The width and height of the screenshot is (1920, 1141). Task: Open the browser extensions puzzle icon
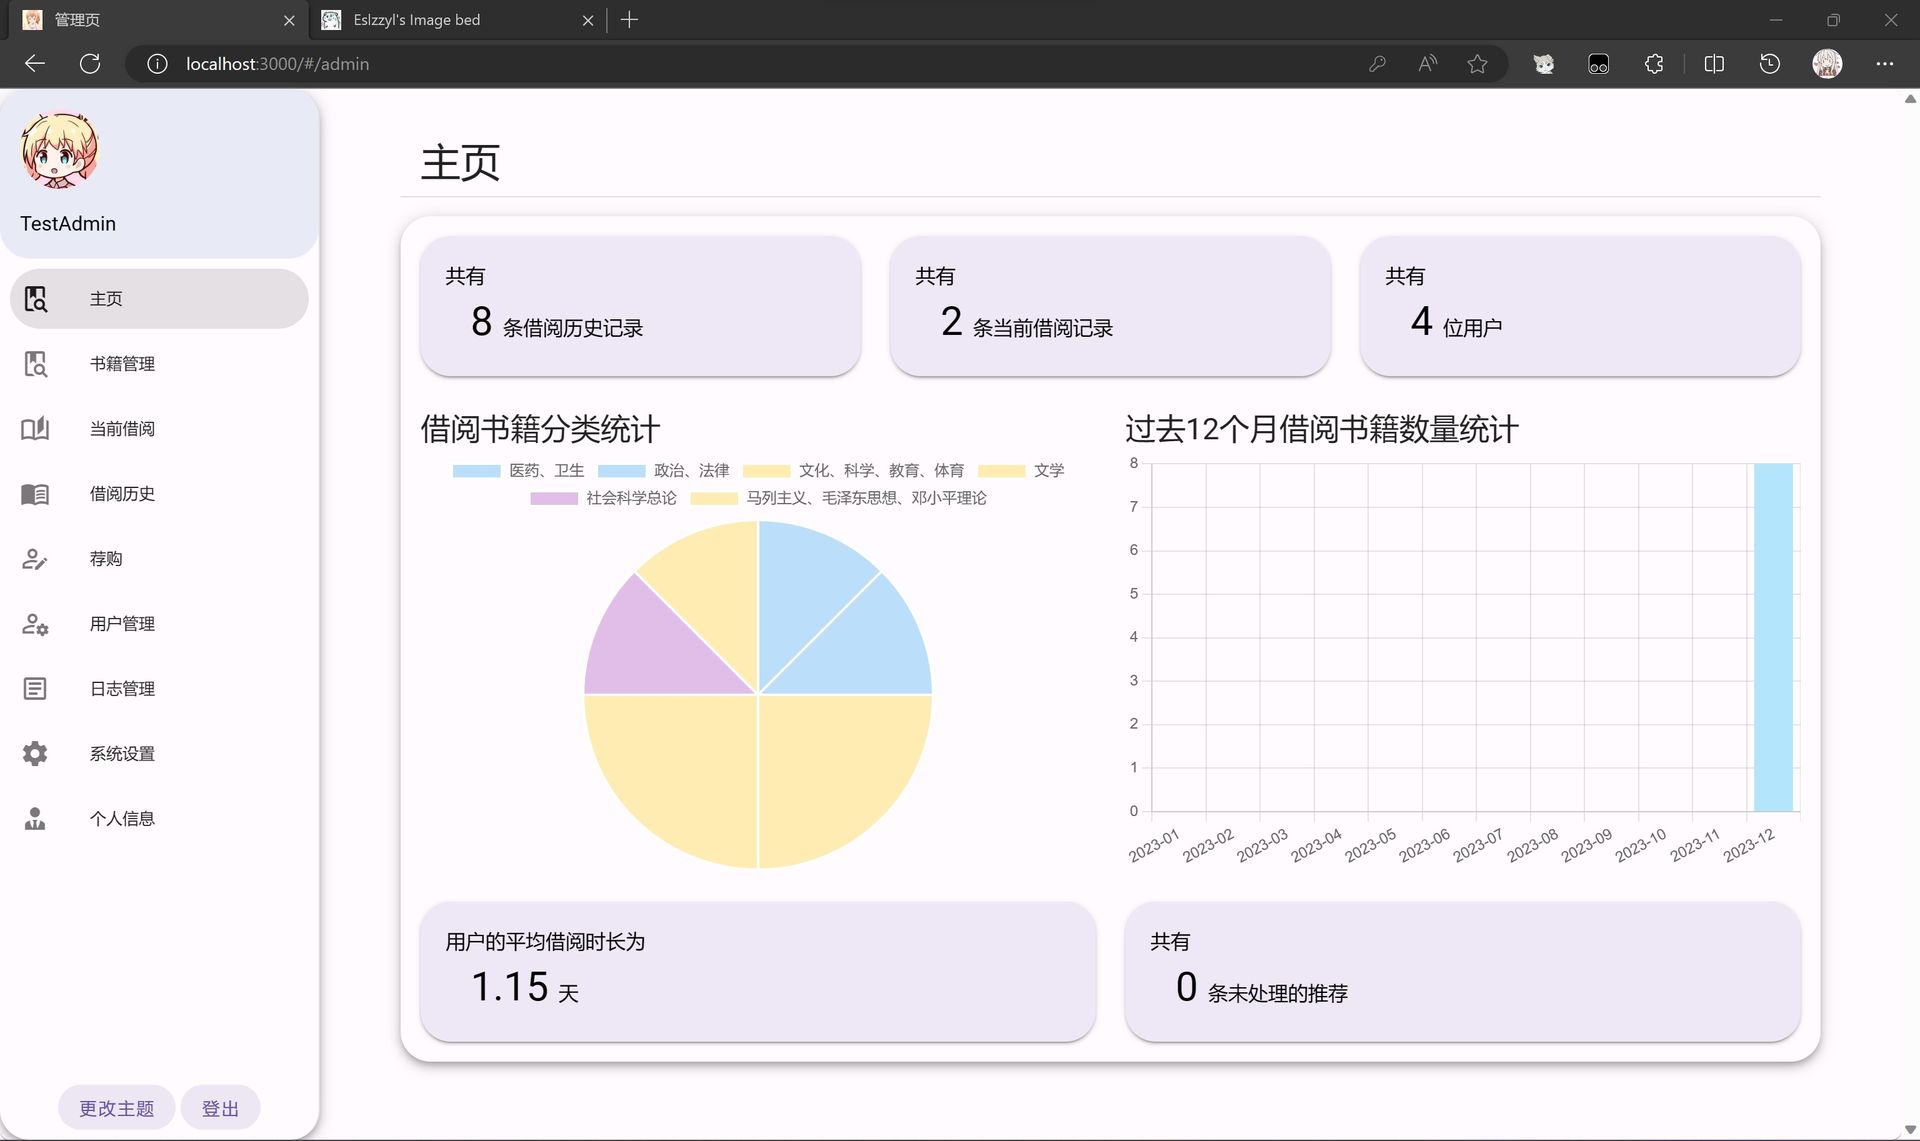pos(1654,64)
